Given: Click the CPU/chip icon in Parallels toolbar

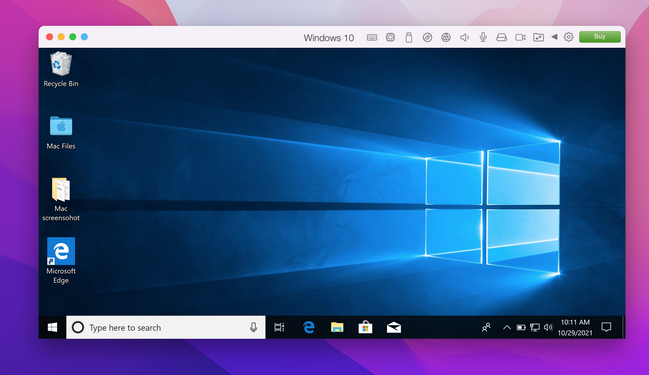Looking at the screenshot, I should (x=390, y=38).
